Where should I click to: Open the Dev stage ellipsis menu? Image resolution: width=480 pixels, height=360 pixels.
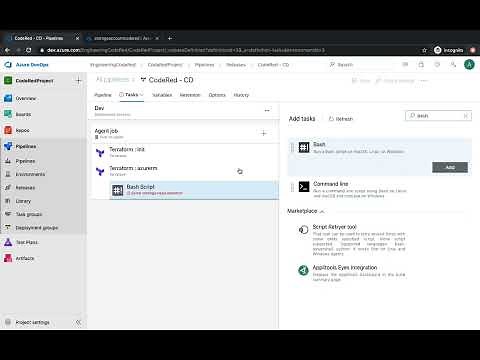coord(267,110)
